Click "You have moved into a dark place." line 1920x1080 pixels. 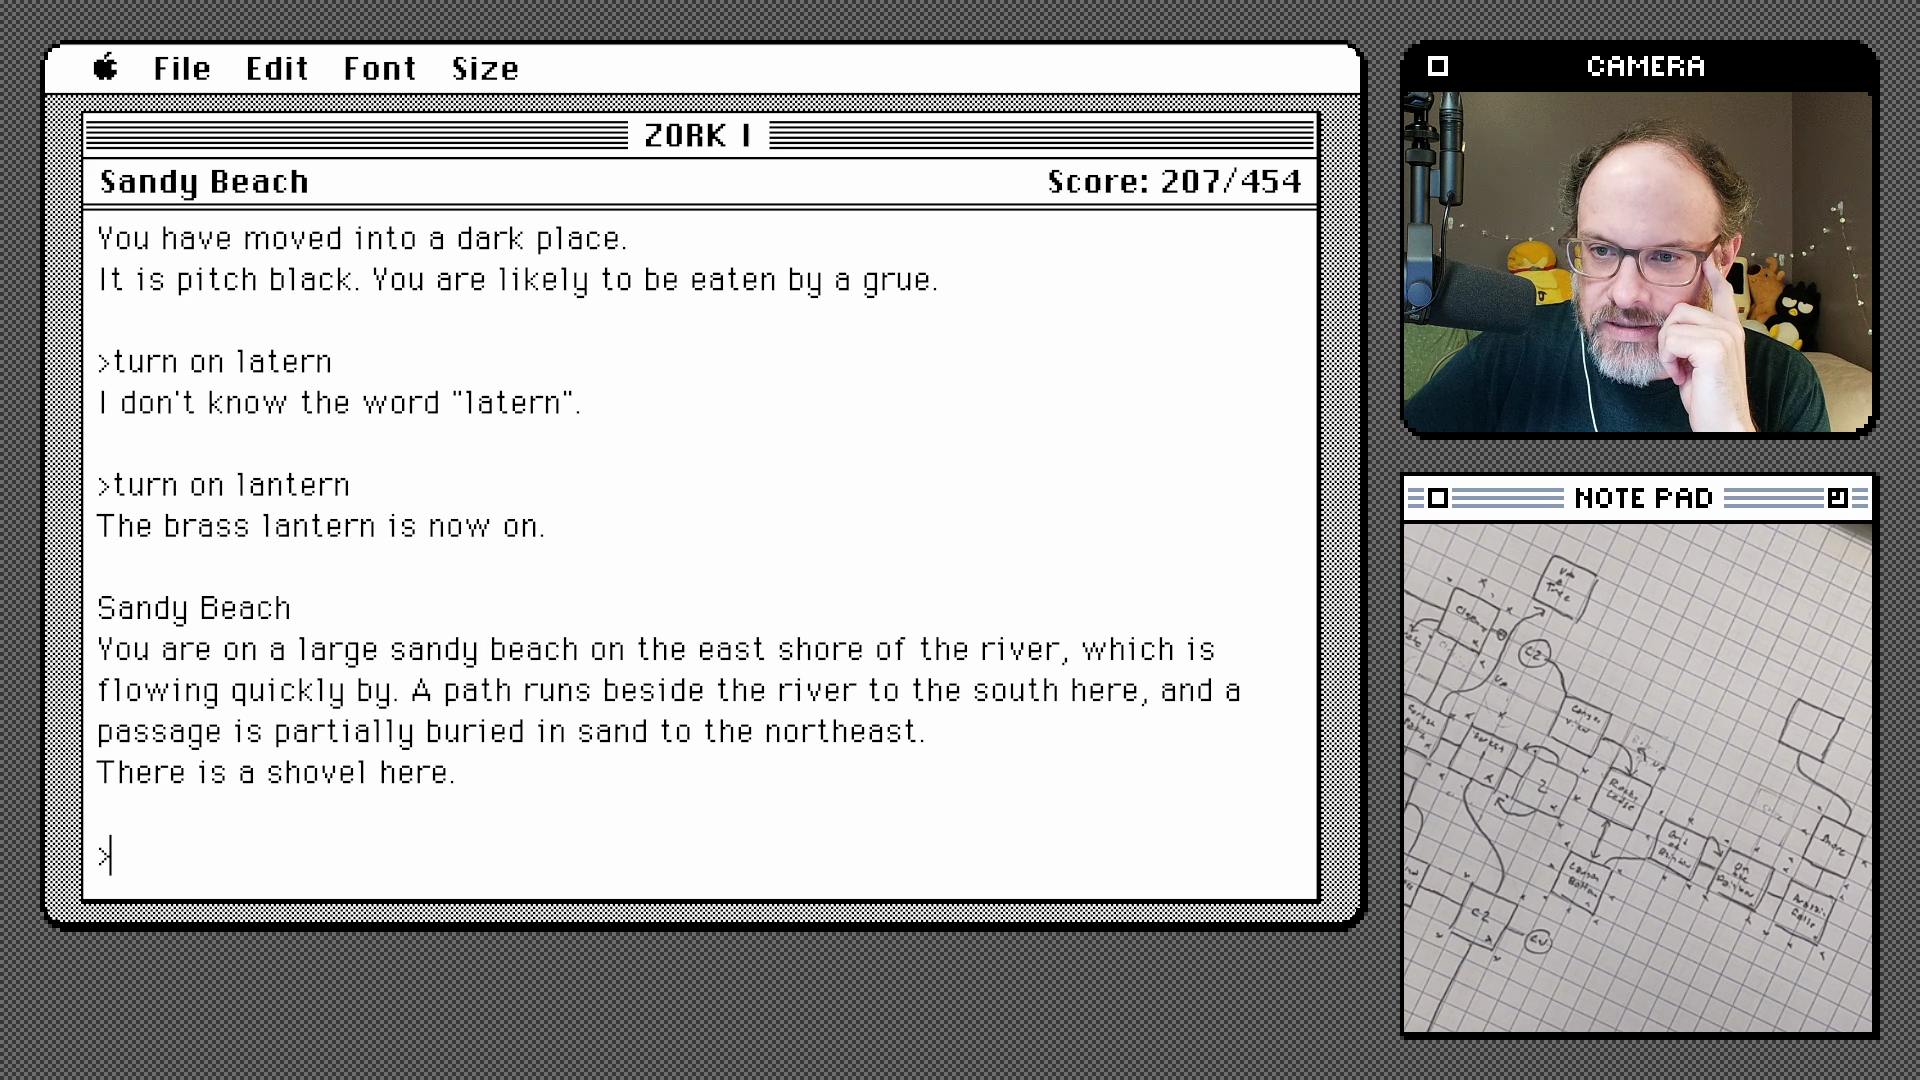click(362, 239)
